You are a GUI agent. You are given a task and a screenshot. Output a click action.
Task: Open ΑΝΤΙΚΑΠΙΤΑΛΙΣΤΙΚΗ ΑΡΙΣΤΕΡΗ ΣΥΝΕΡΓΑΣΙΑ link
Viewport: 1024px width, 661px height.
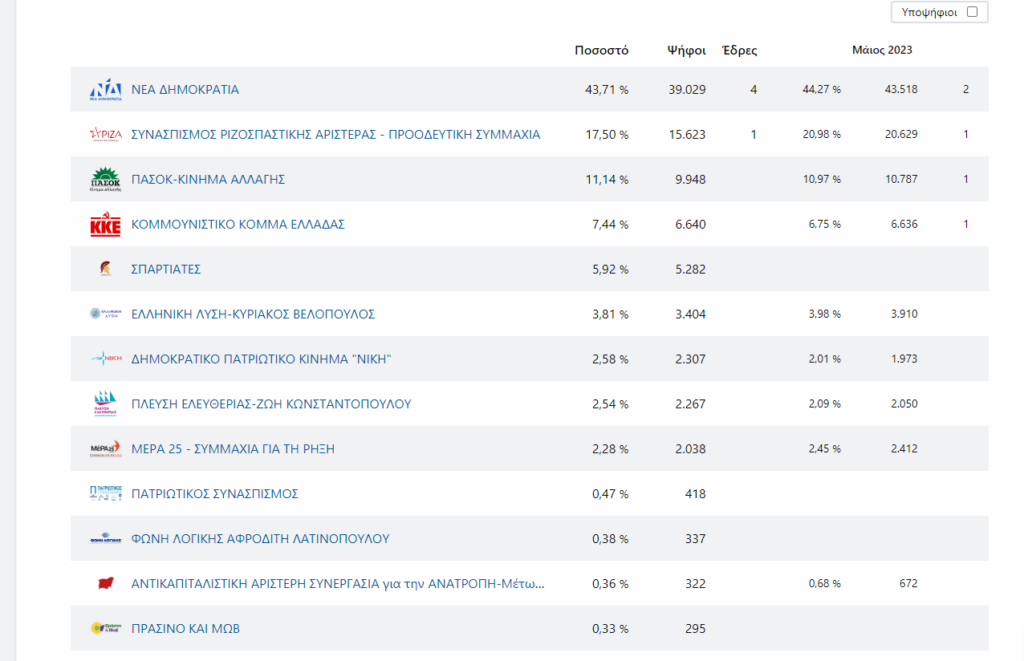[338, 583]
